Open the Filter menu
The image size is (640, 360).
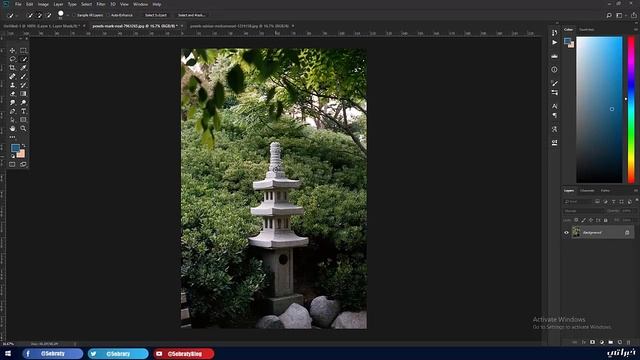(101, 4)
